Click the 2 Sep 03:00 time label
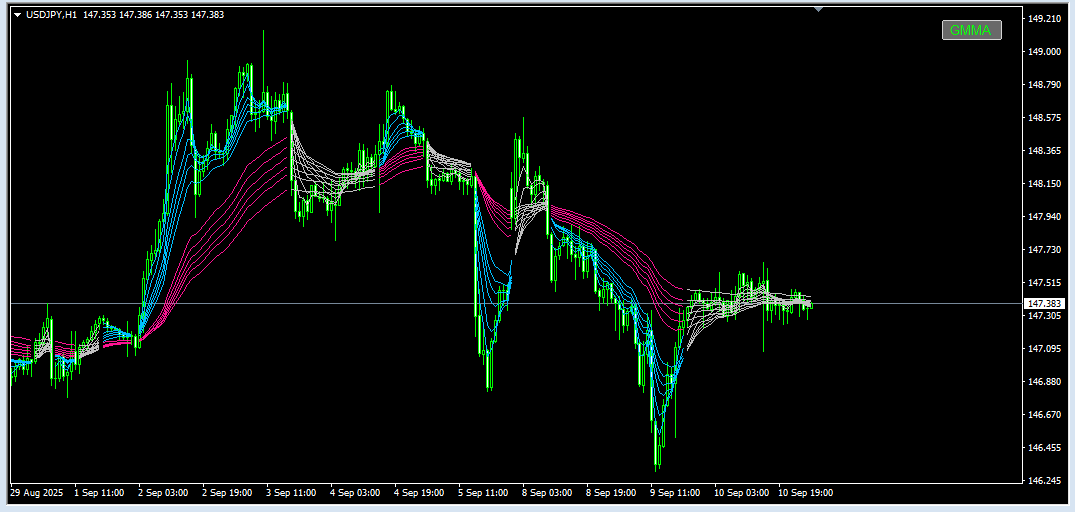1075x512 pixels. click(x=164, y=493)
